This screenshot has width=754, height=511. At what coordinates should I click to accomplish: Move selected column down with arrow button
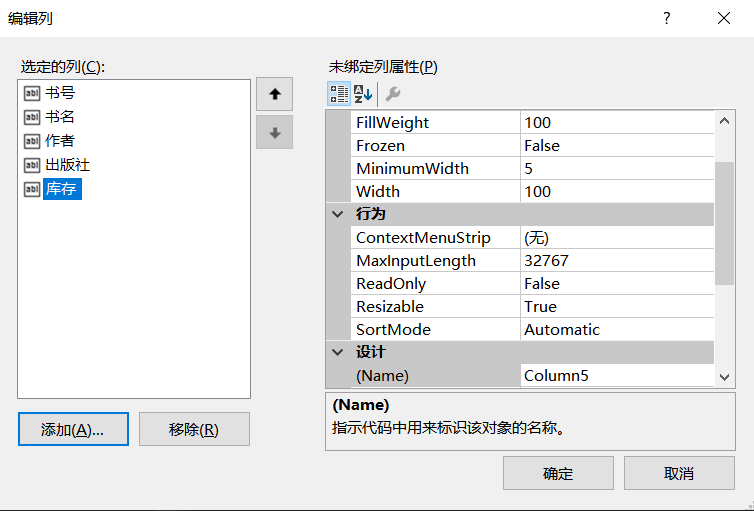click(275, 132)
